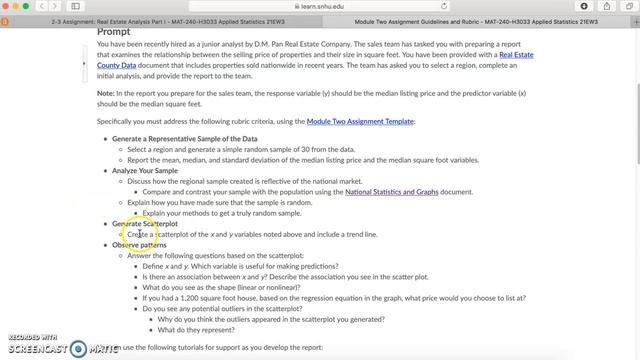Click the Prompt heading
This screenshot has width=640, height=360.
pyautogui.click(x=113, y=32)
